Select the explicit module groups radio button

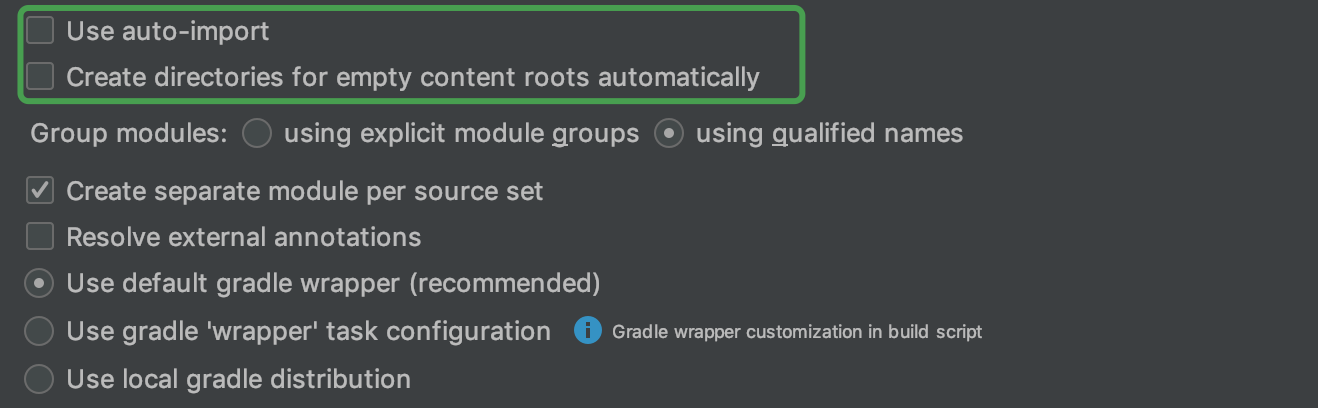(257, 133)
